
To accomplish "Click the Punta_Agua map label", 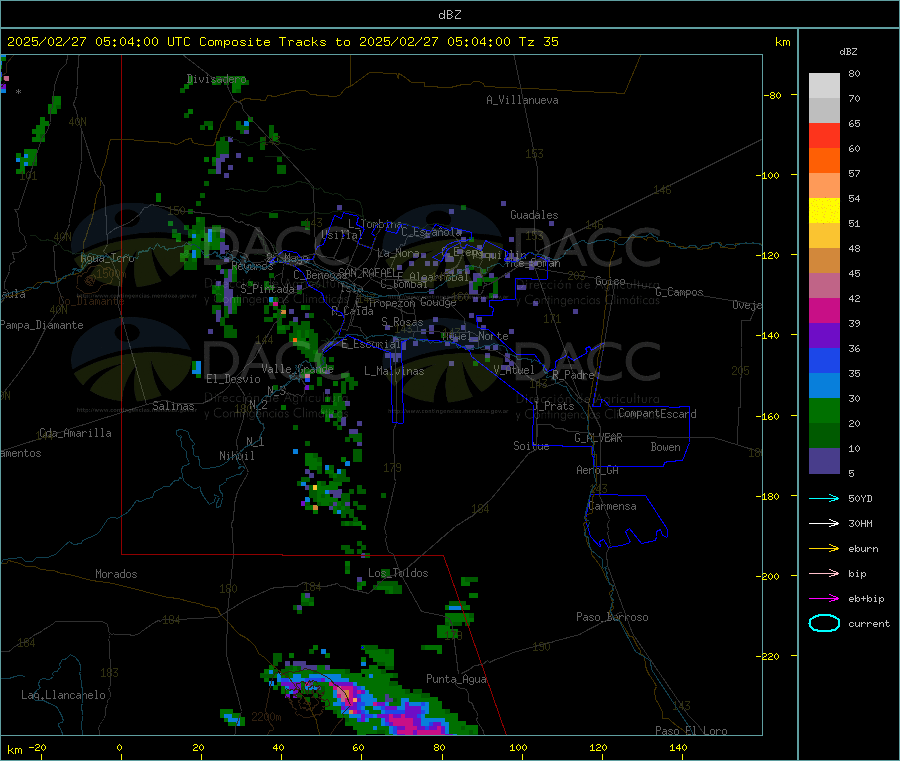I will [x=456, y=679].
